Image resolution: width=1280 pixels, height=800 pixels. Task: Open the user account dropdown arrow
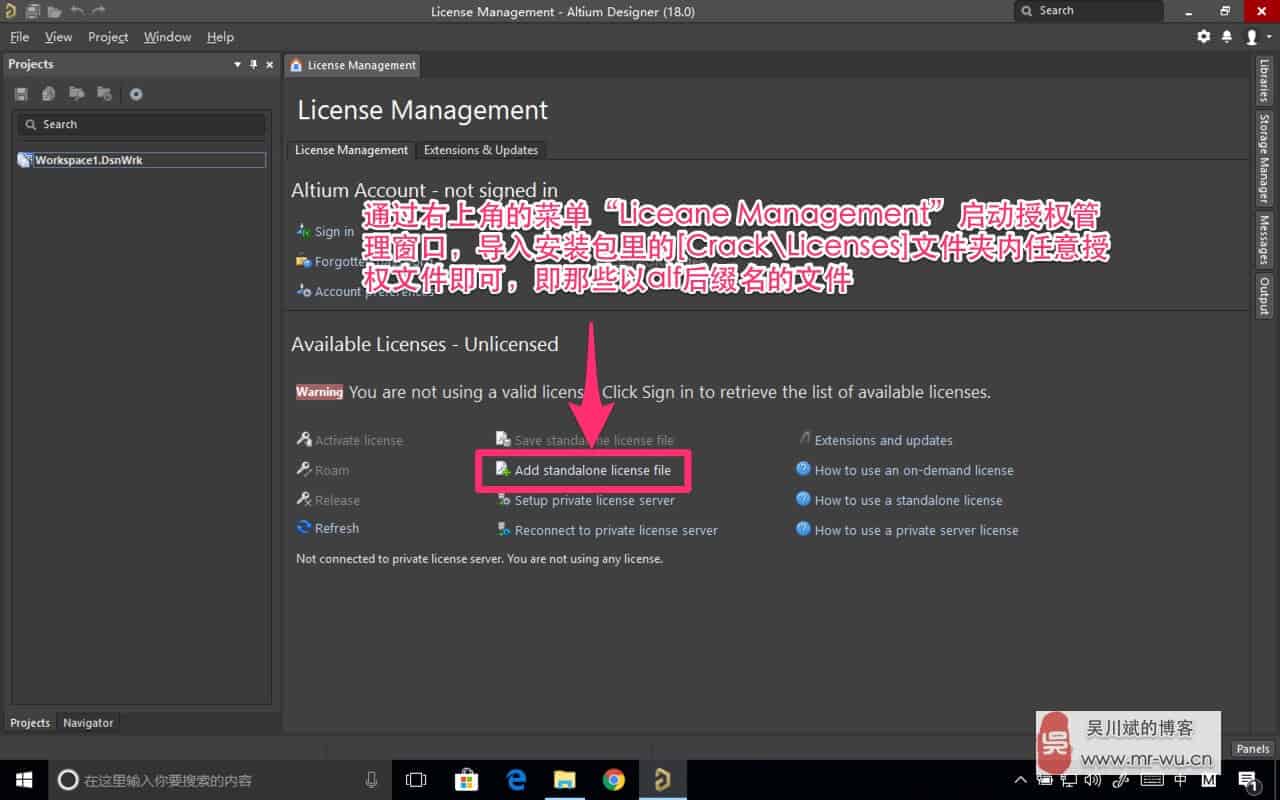click(1269, 37)
